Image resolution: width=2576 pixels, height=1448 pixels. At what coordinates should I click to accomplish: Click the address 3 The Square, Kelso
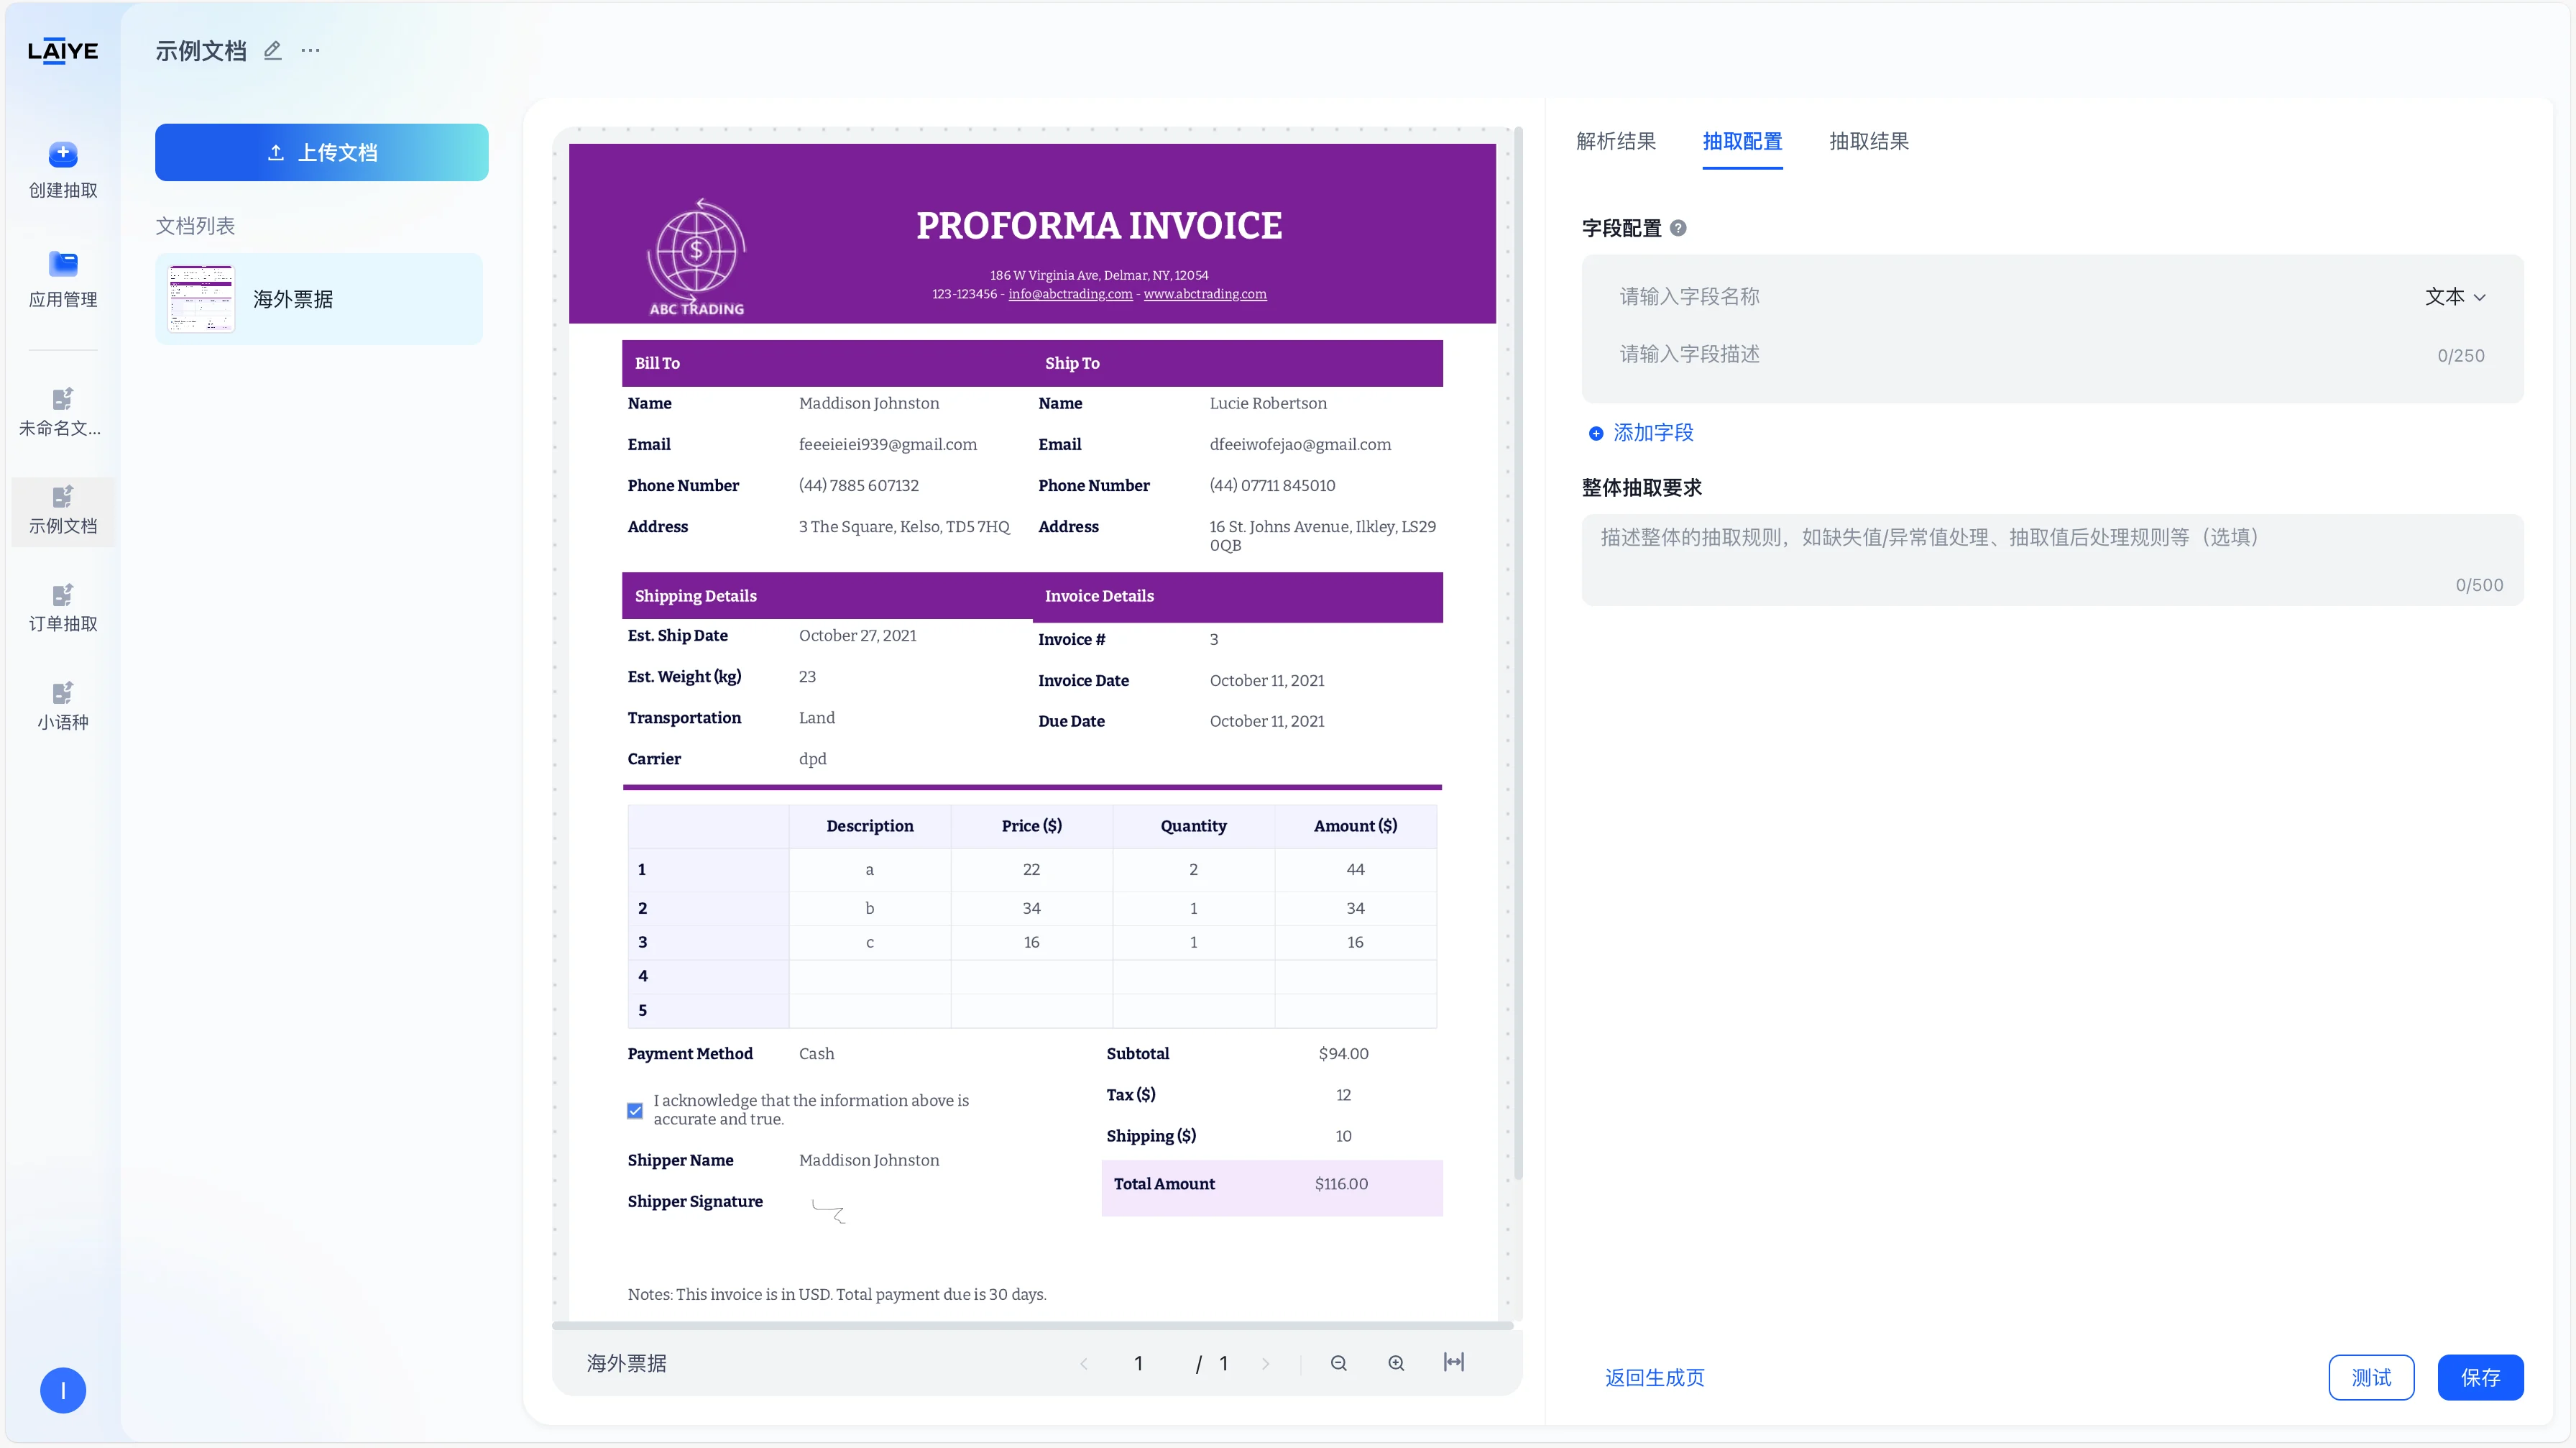click(904, 527)
